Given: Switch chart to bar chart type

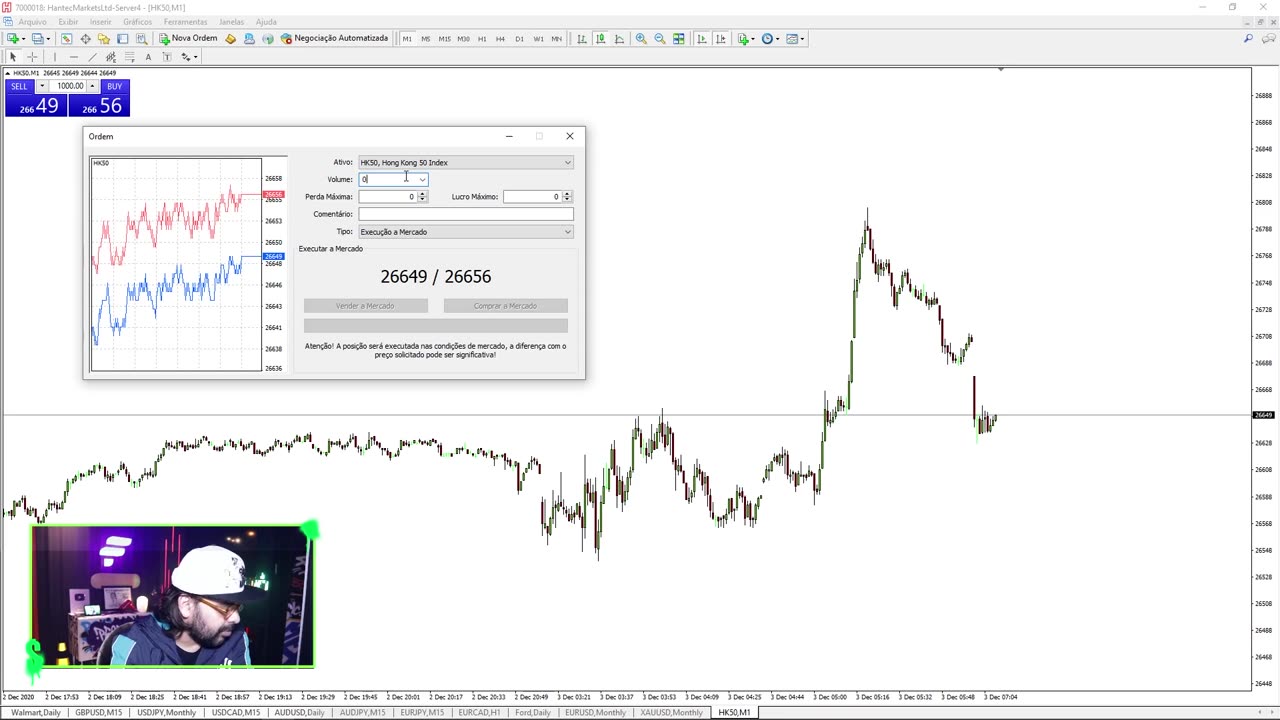Looking at the screenshot, I should tap(581, 38).
